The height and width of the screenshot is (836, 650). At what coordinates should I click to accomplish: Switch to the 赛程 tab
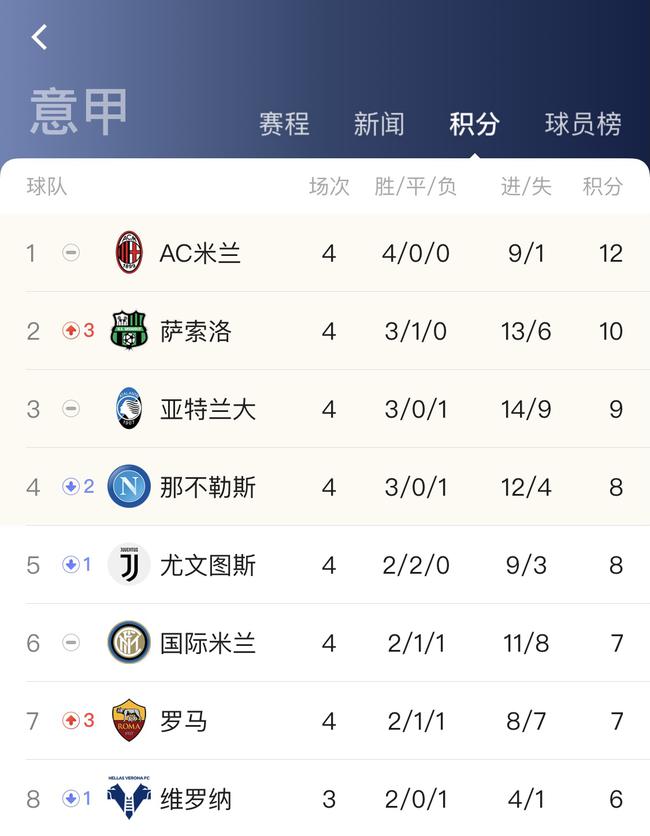pyautogui.click(x=284, y=124)
